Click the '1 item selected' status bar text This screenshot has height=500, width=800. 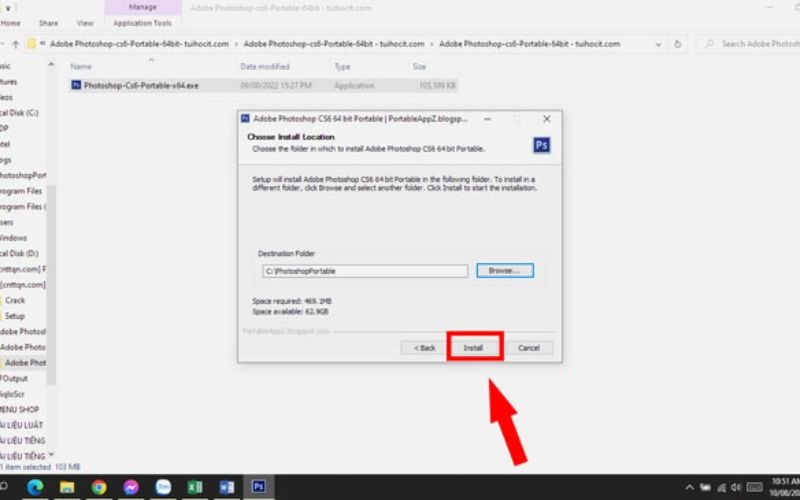click(26, 467)
